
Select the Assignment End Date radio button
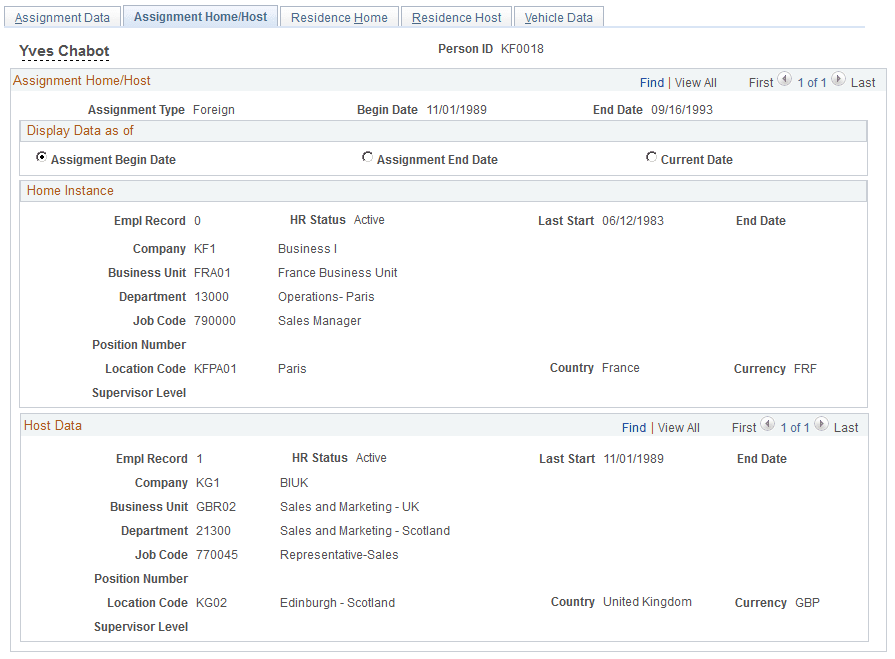[368, 157]
